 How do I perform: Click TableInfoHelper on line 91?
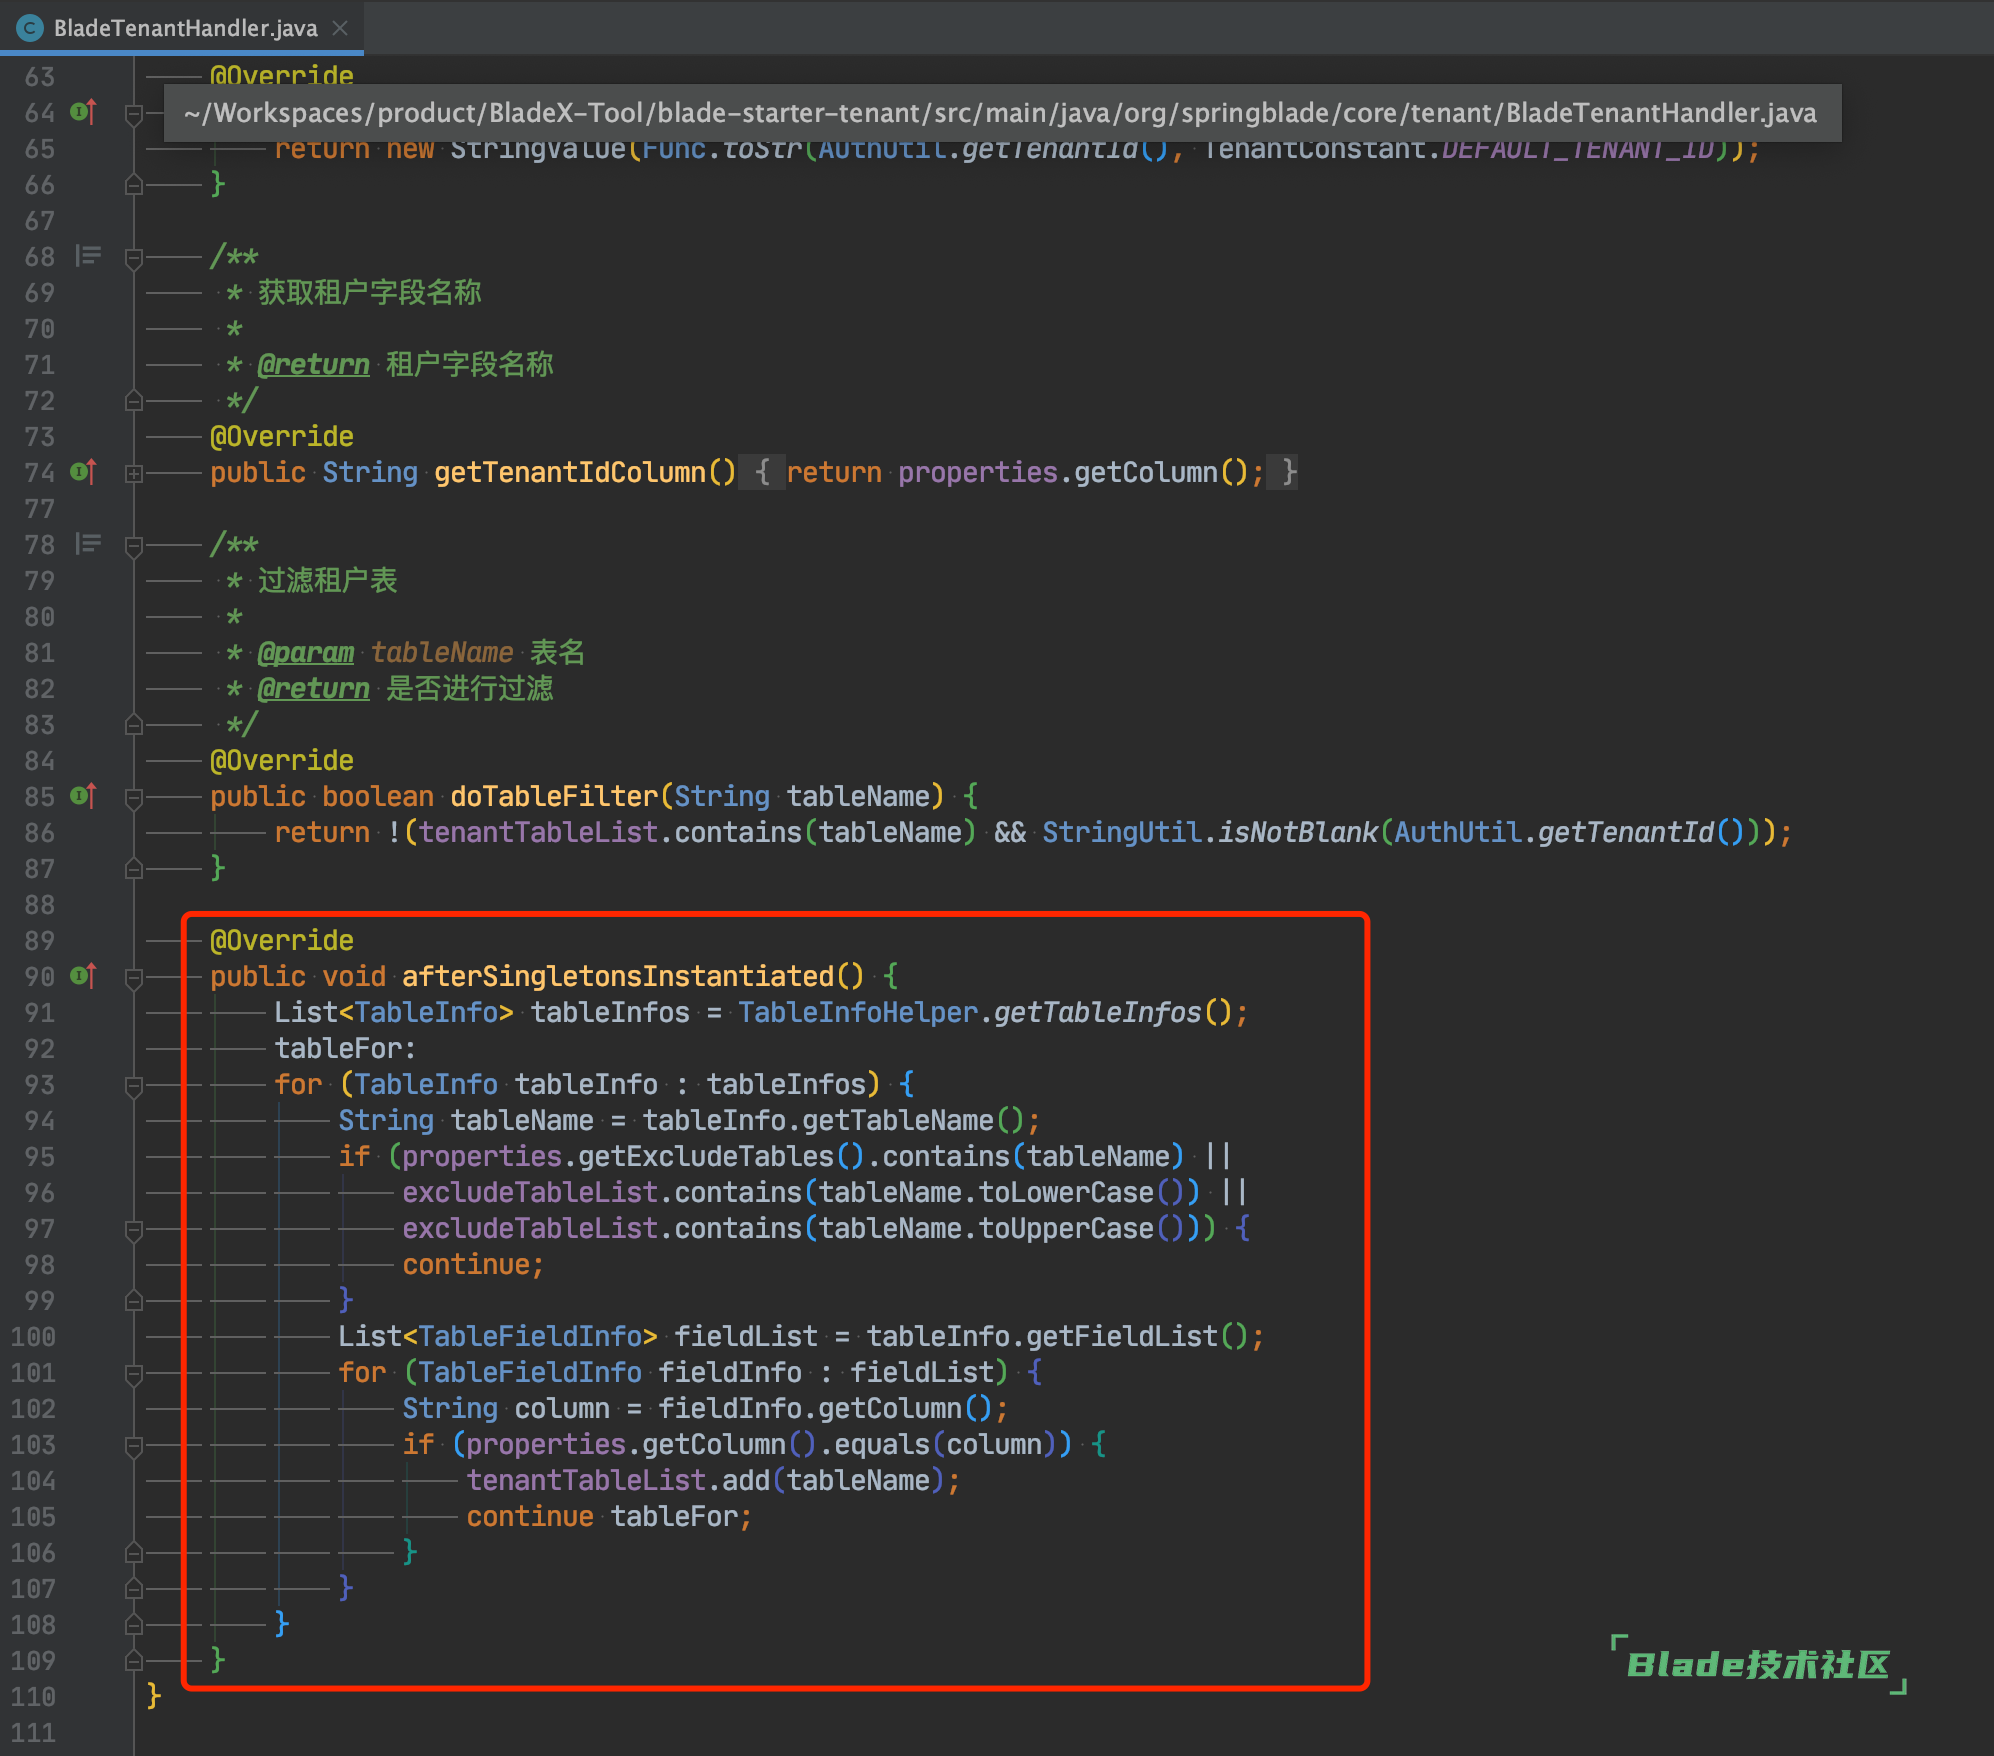[858, 1013]
